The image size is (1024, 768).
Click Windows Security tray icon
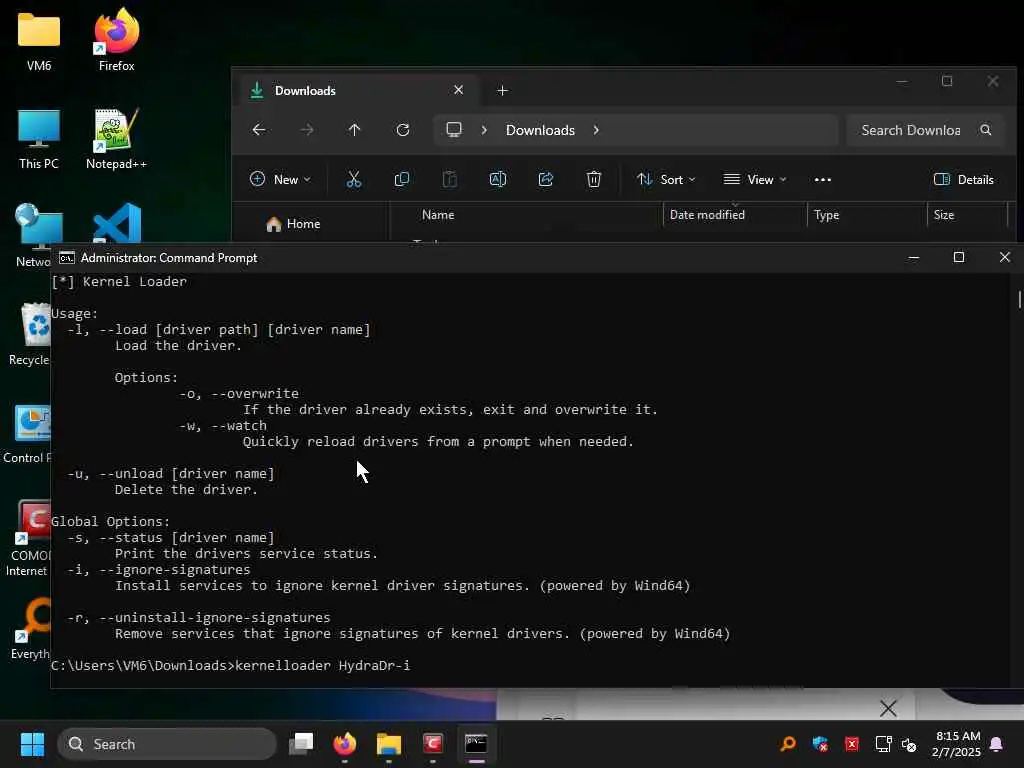click(x=820, y=744)
